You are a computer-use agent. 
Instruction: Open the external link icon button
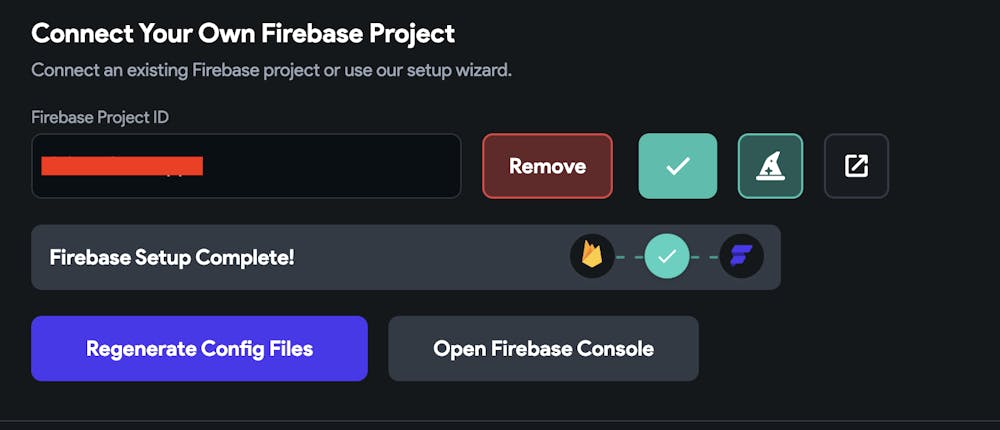tap(856, 166)
